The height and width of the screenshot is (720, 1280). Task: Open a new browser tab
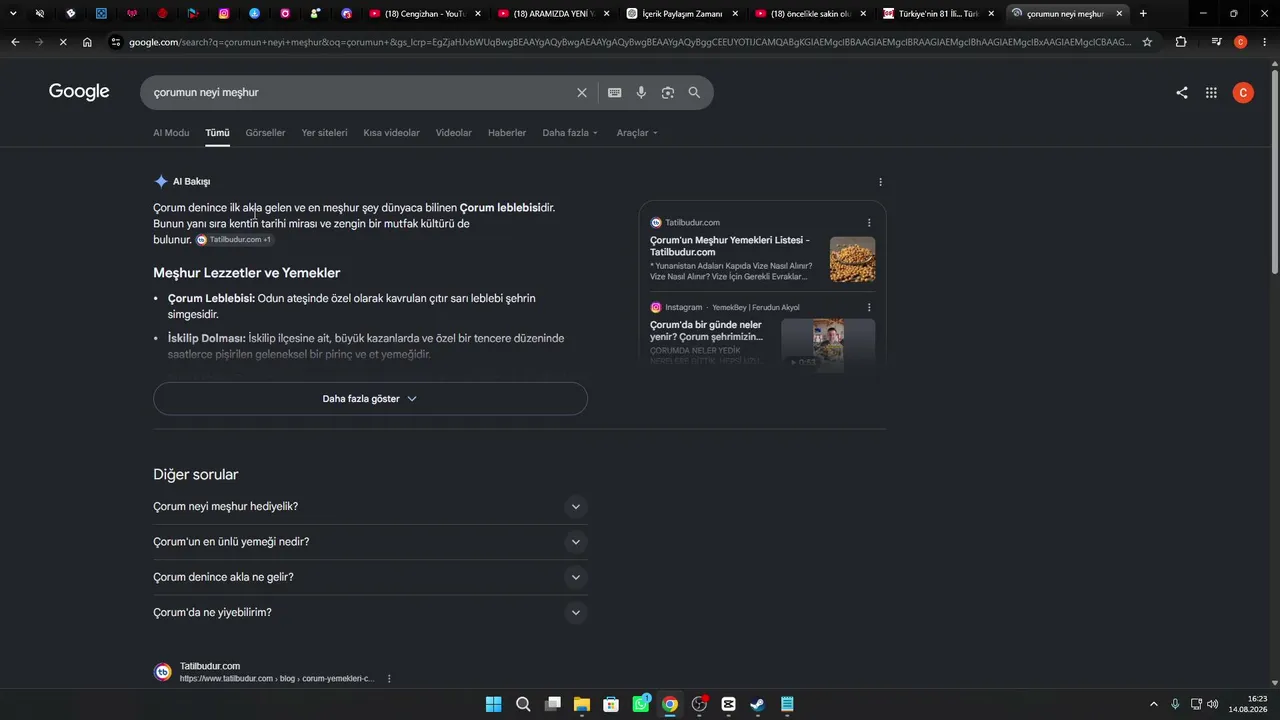(1143, 14)
